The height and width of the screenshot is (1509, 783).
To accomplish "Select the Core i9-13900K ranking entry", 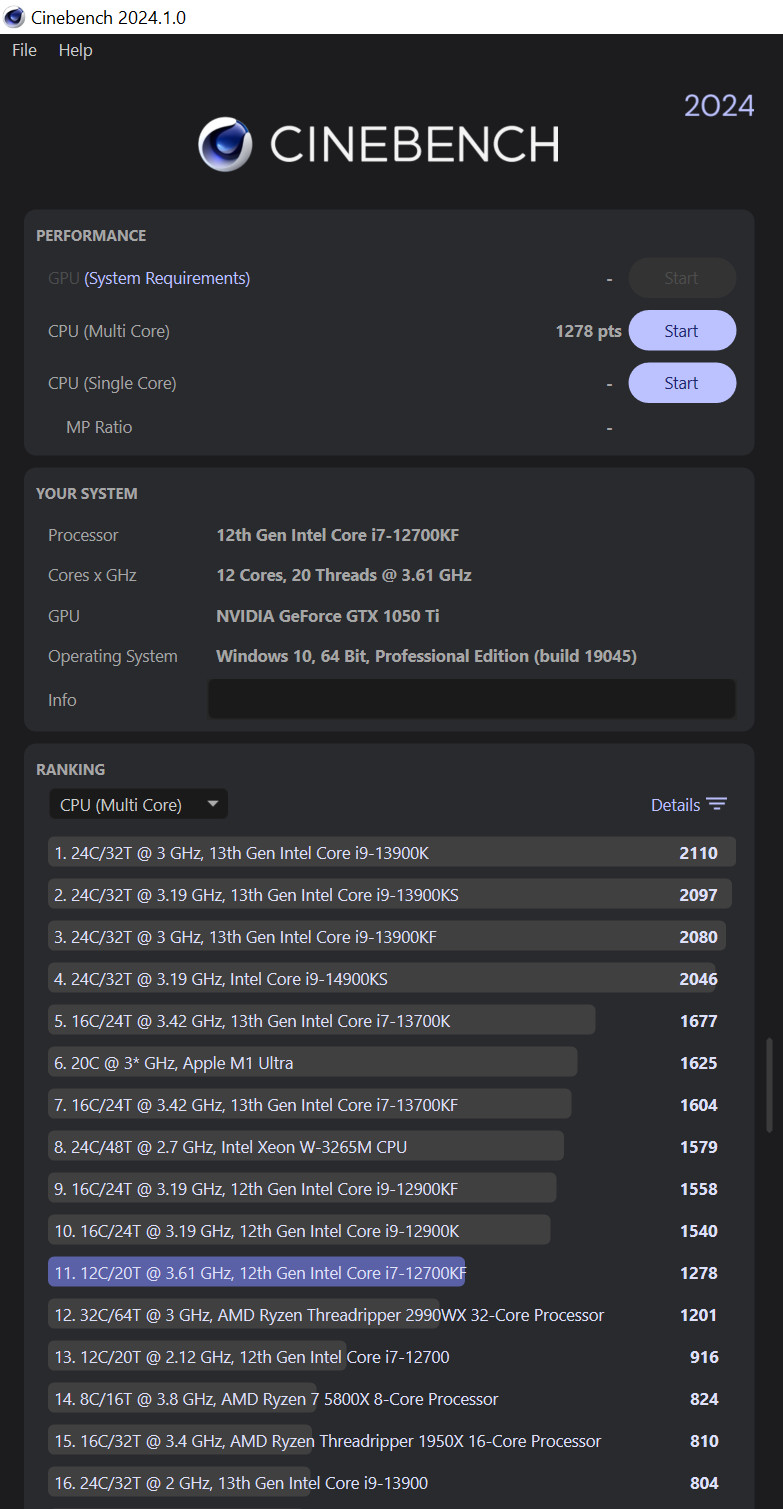I will click(391, 853).
